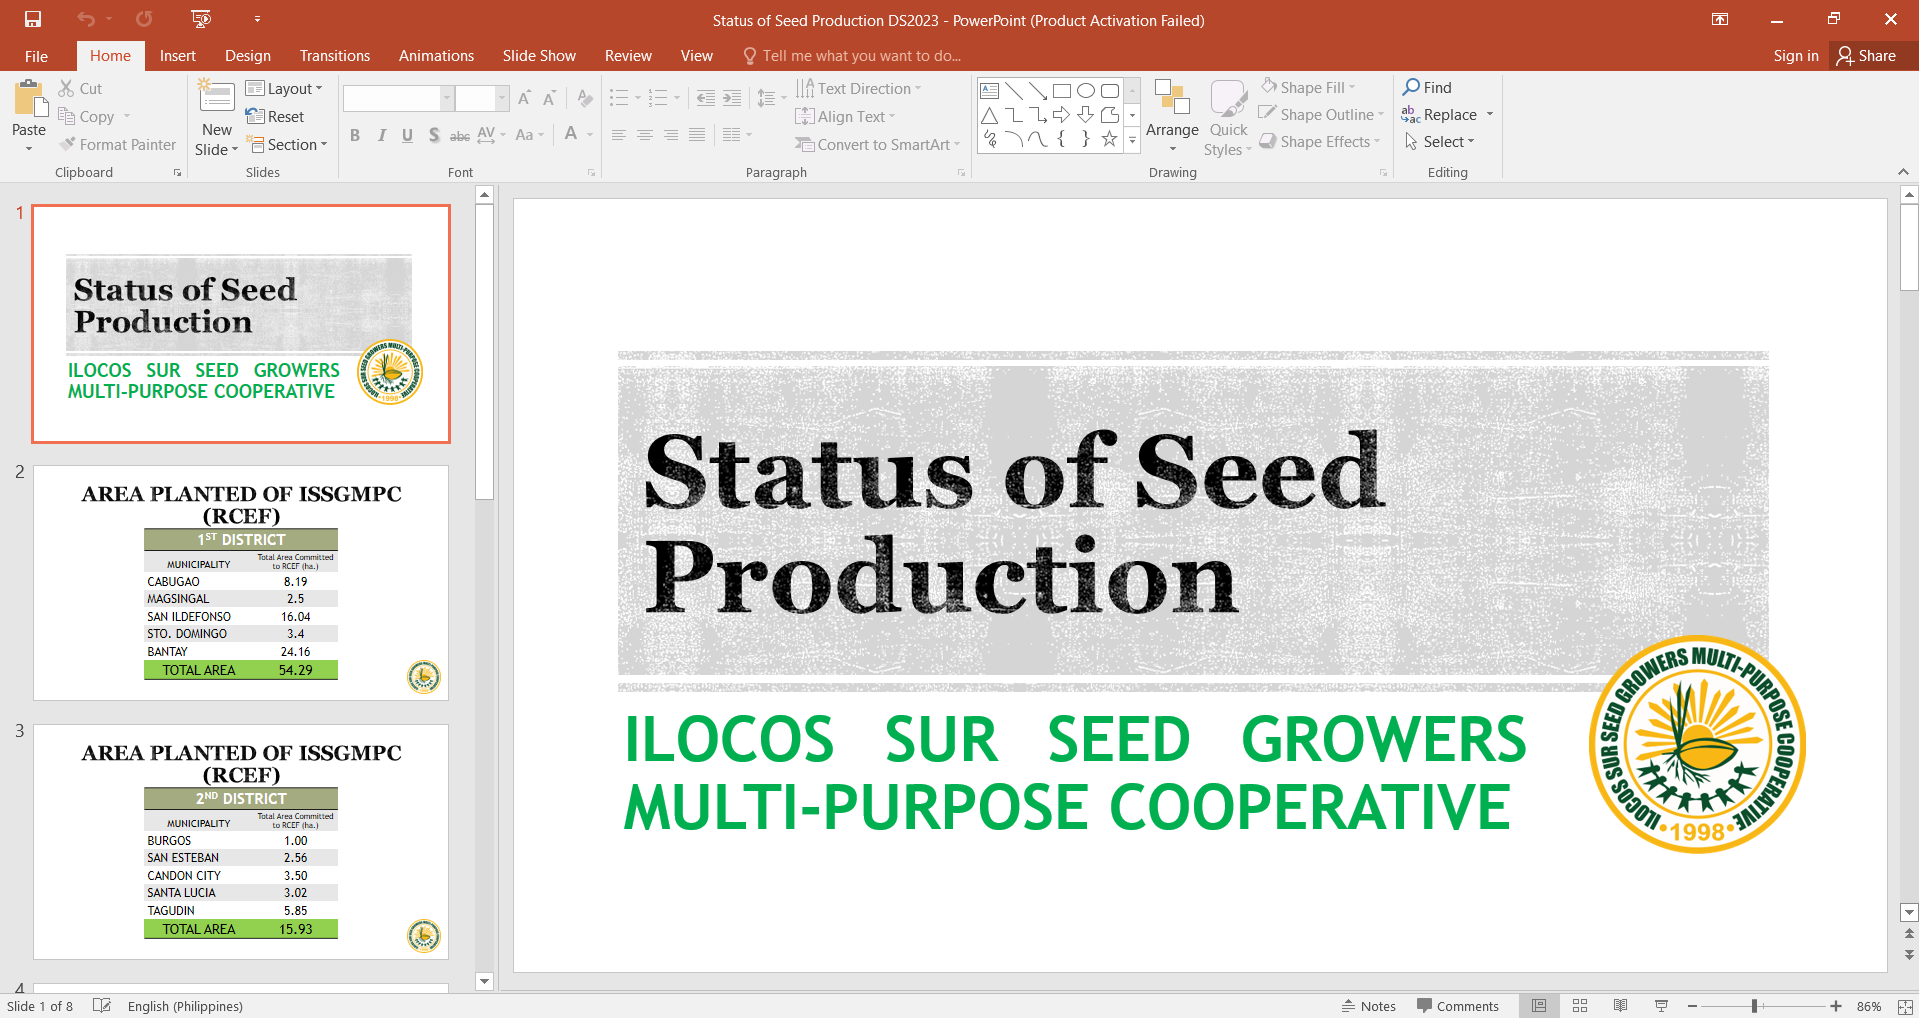Screen dimensions: 1919x1018
Task: Open the Transitions tab
Action: click(335, 56)
